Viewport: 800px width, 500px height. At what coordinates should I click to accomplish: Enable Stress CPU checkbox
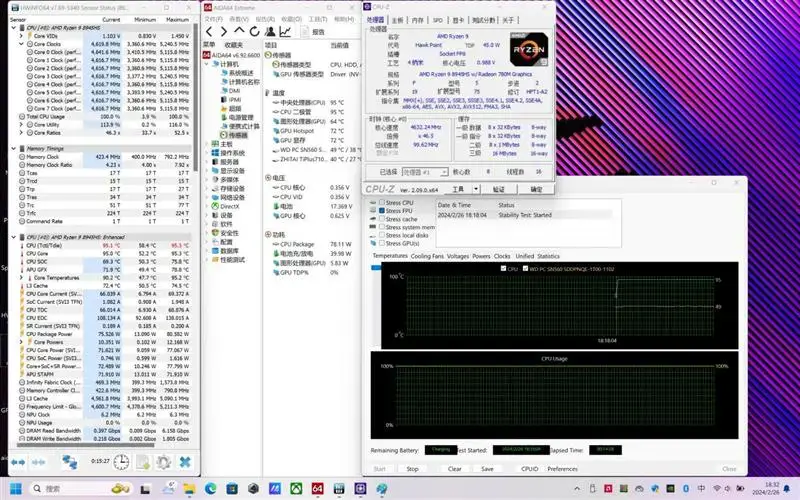(x=382, y=203)
